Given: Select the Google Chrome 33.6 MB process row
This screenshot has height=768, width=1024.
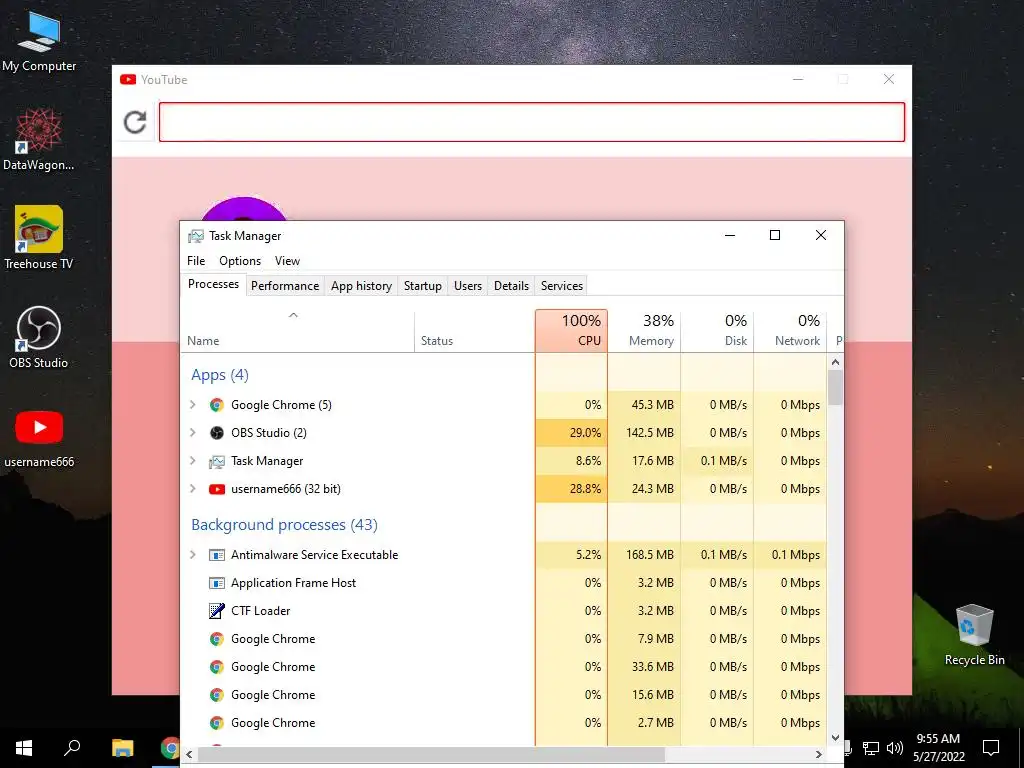Looking at the screenshot, I should click(x=504, y=667).
